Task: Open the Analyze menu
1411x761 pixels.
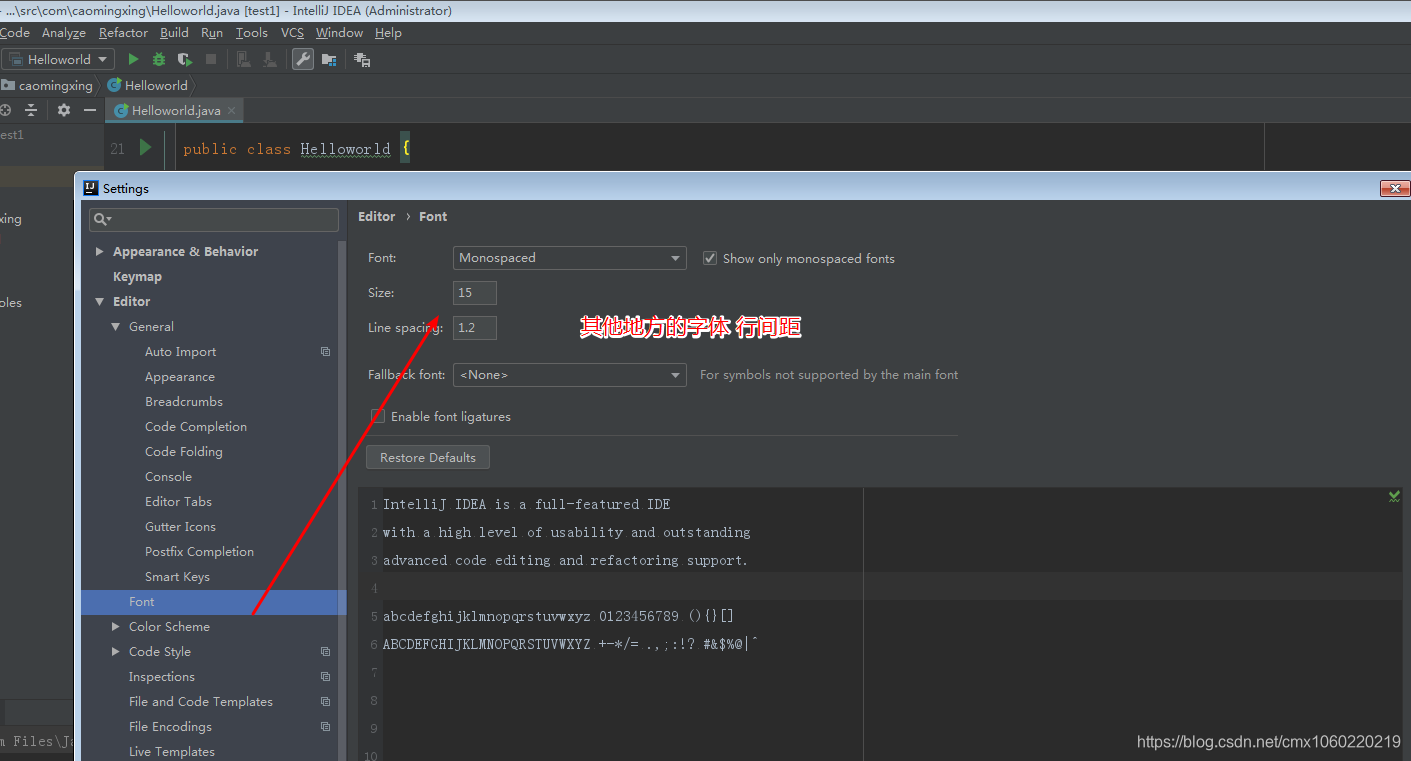Action: 64,33
